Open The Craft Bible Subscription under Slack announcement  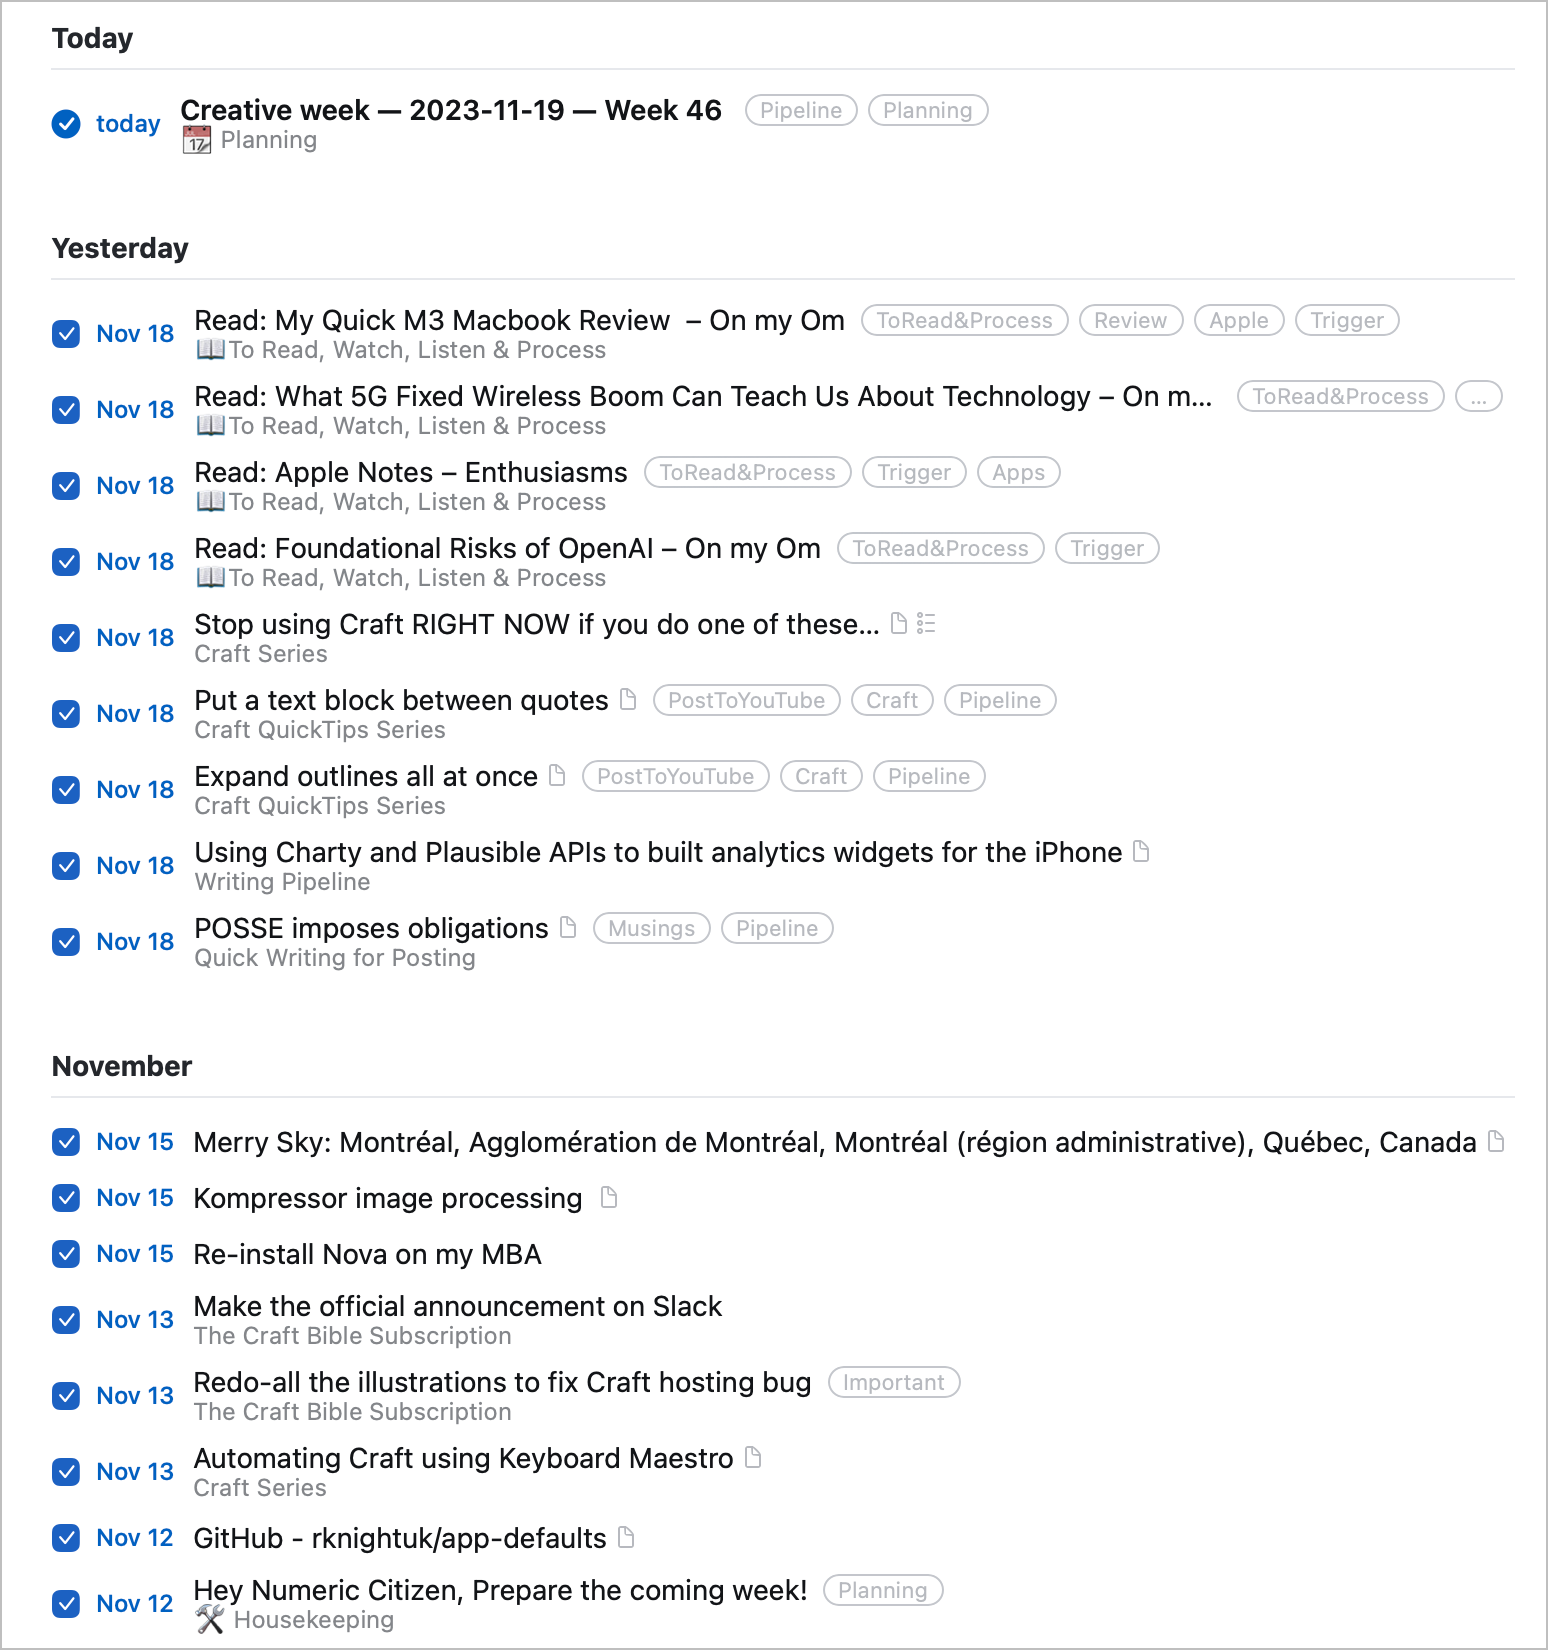pos(353,1336)
